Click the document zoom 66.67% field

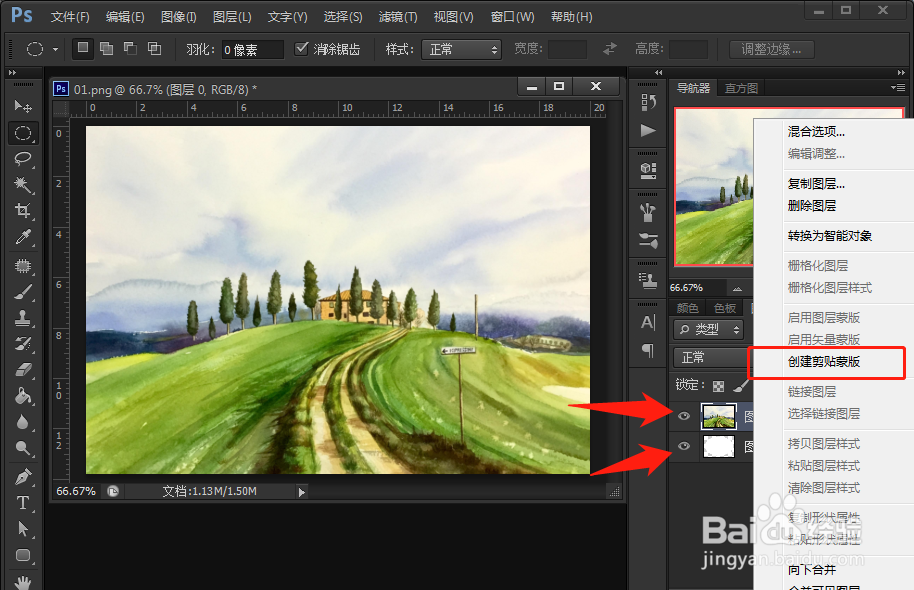[x=76, y=491]
